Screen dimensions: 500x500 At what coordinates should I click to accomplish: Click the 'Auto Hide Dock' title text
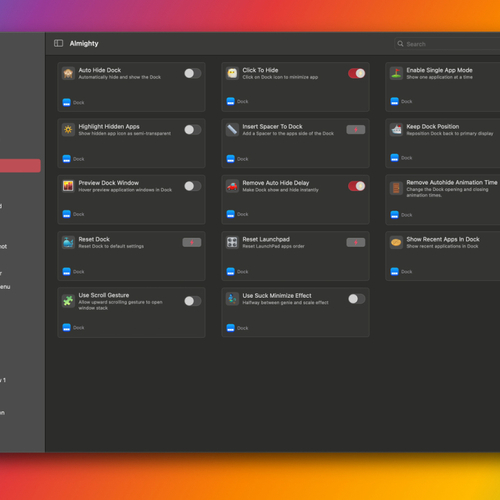(100, 70)
